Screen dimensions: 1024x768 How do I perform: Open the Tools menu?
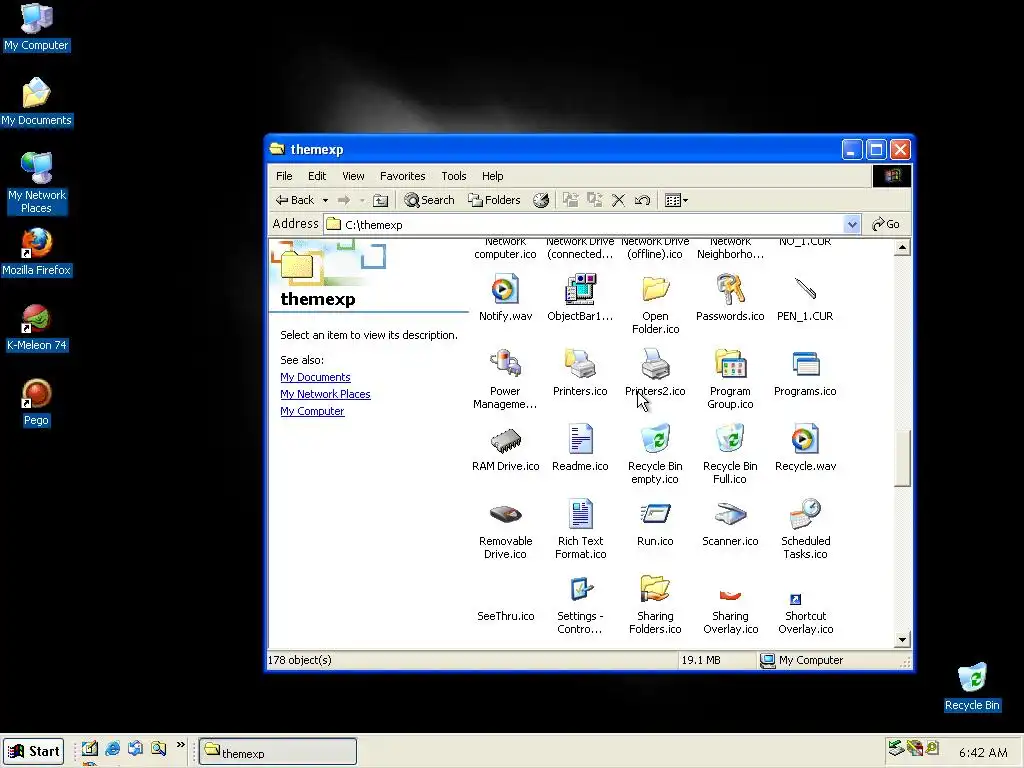453,176
